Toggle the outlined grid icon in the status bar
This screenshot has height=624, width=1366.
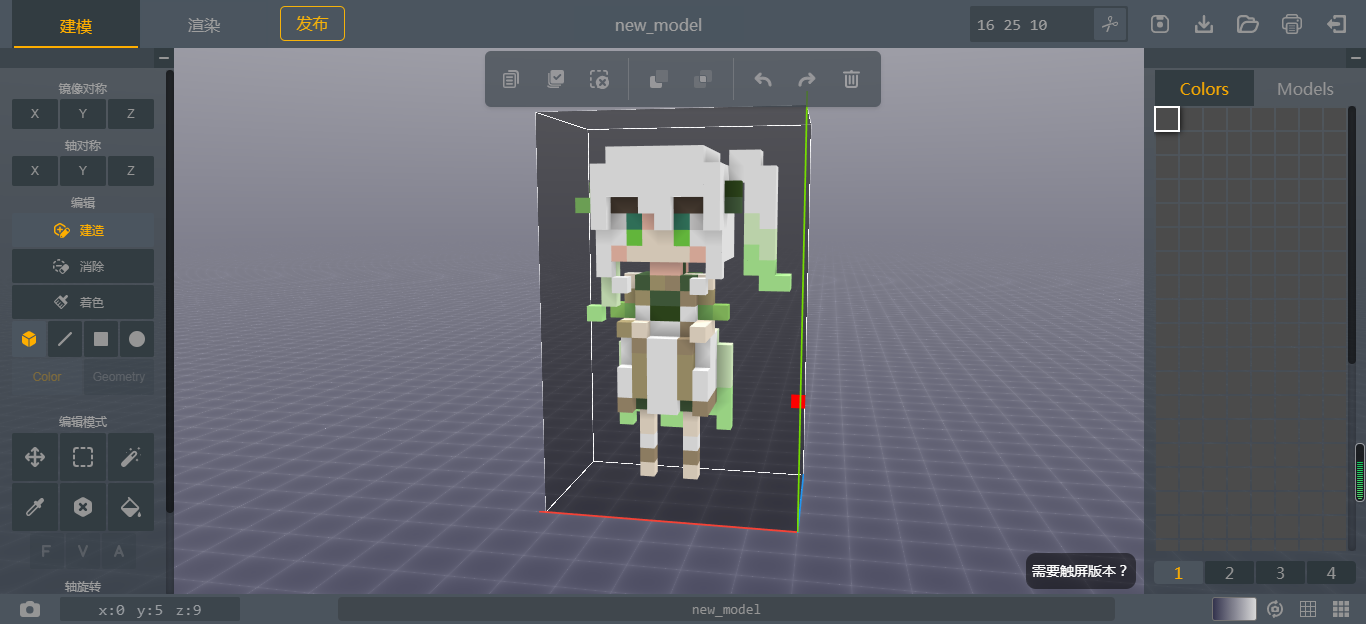tap(1308, 609)
